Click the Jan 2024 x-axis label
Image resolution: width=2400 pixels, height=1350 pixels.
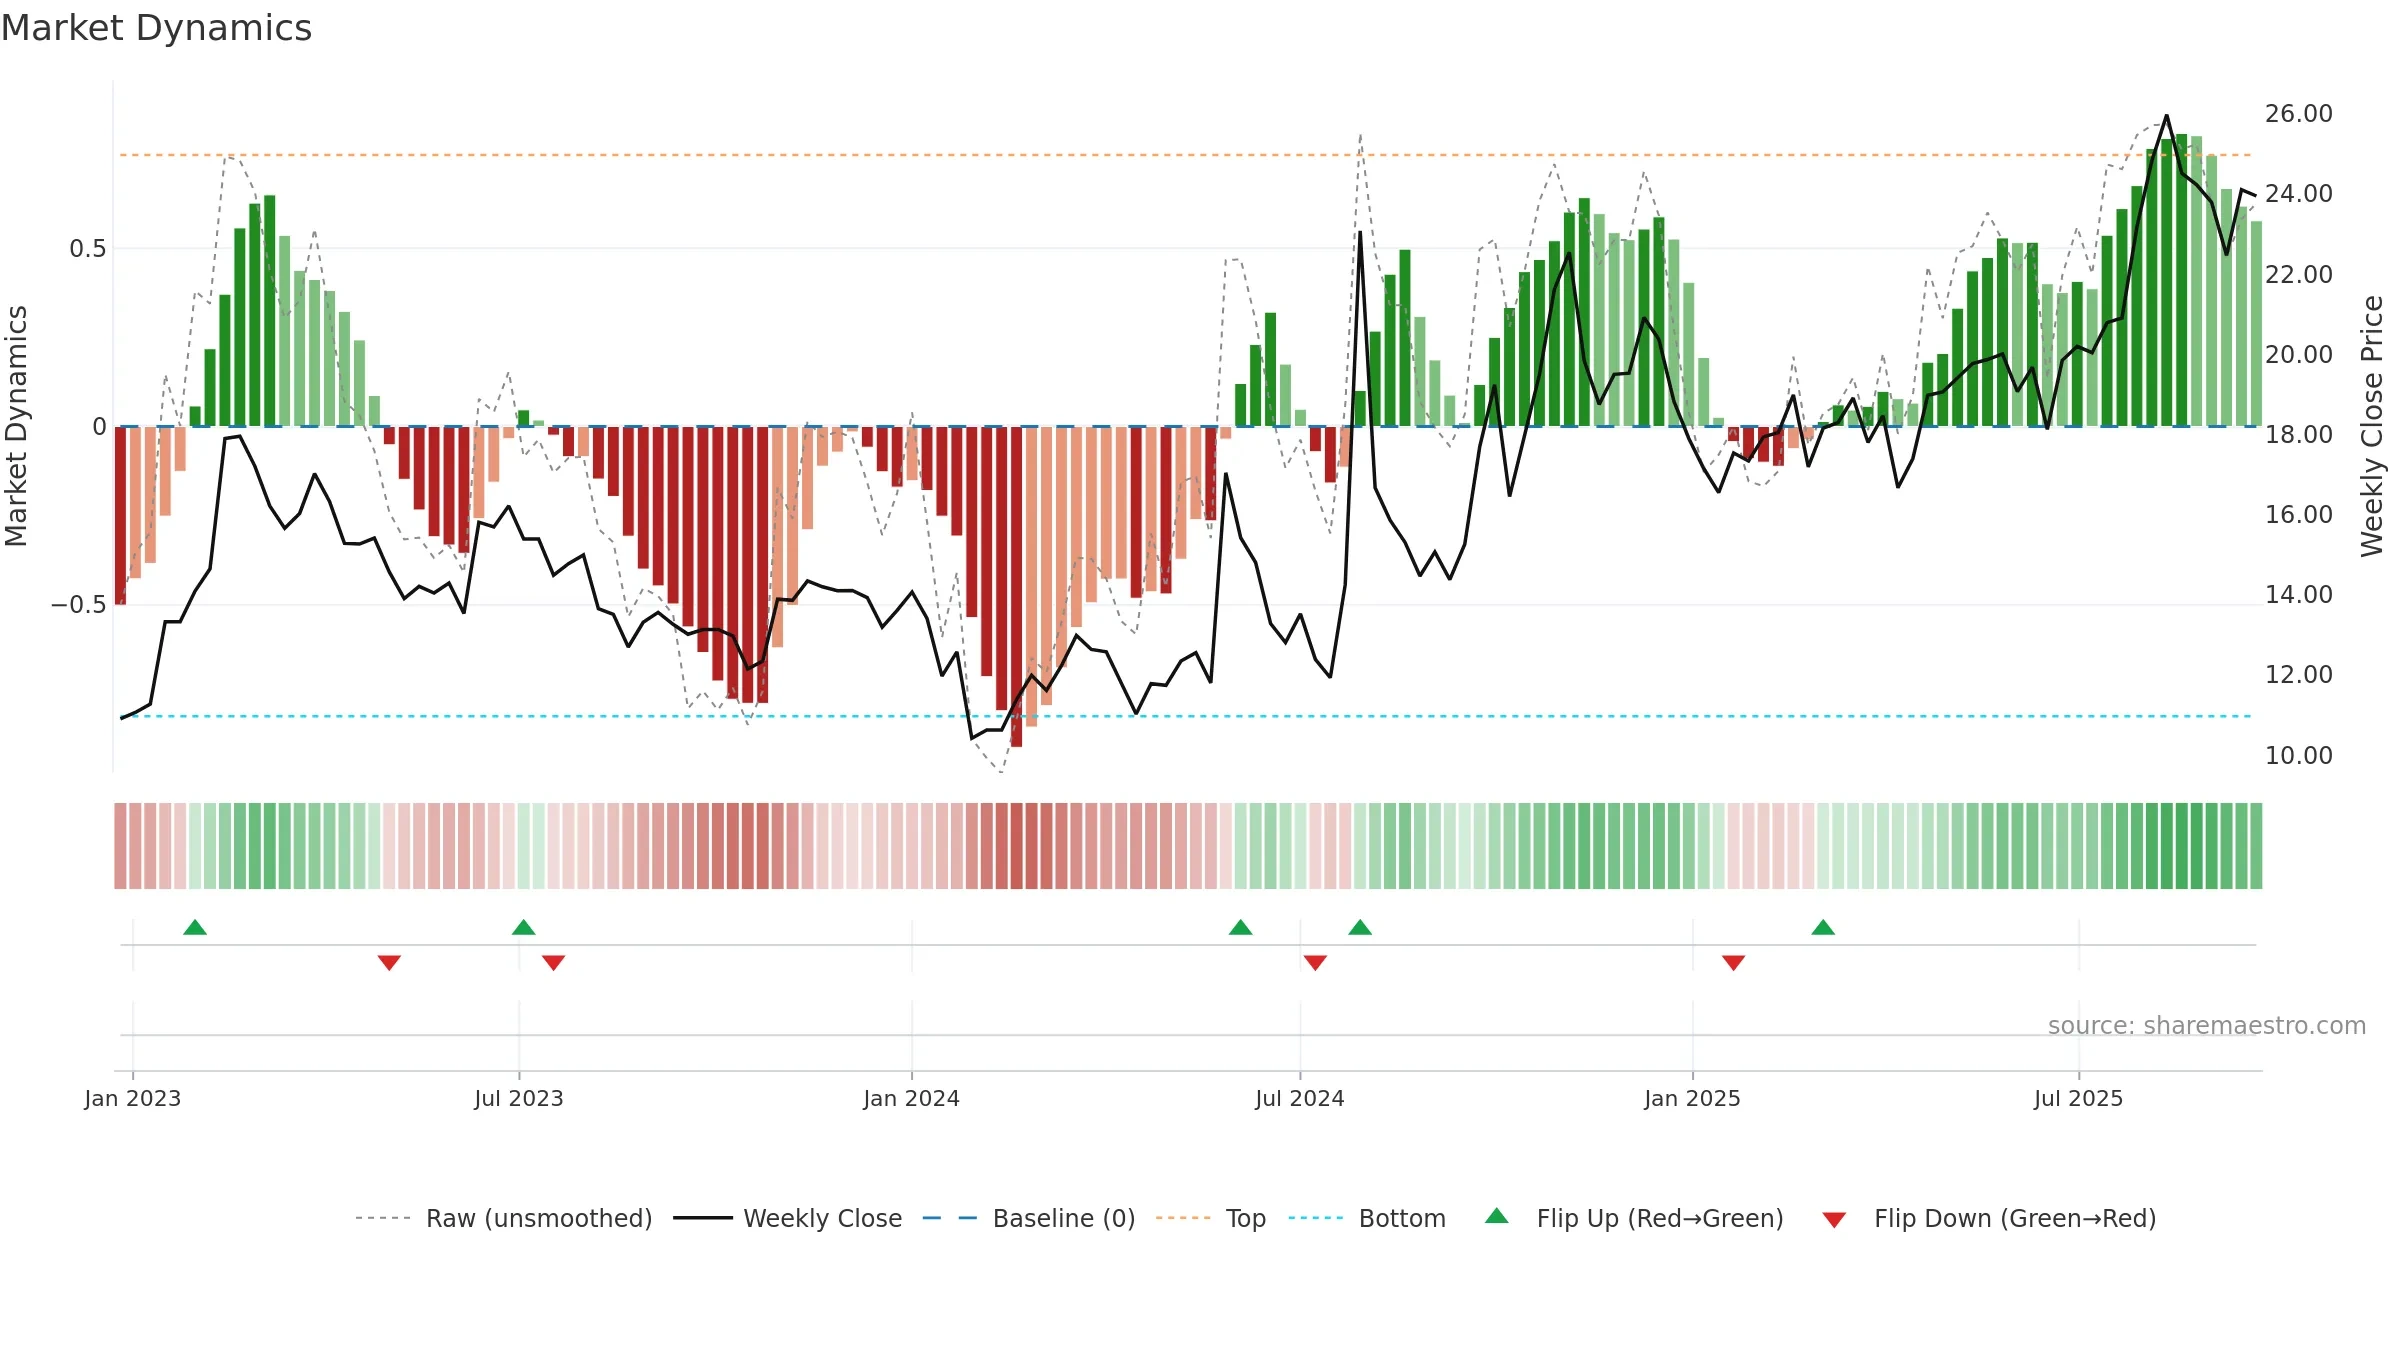tap(912, 1098)
